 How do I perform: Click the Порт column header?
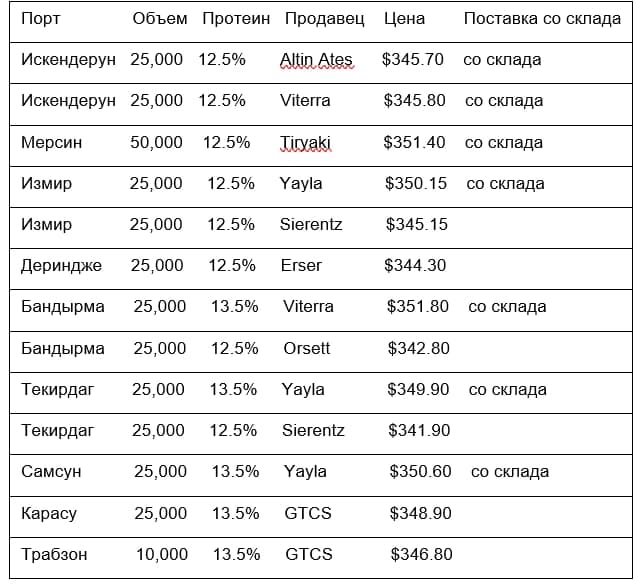(x=41, y=19)
